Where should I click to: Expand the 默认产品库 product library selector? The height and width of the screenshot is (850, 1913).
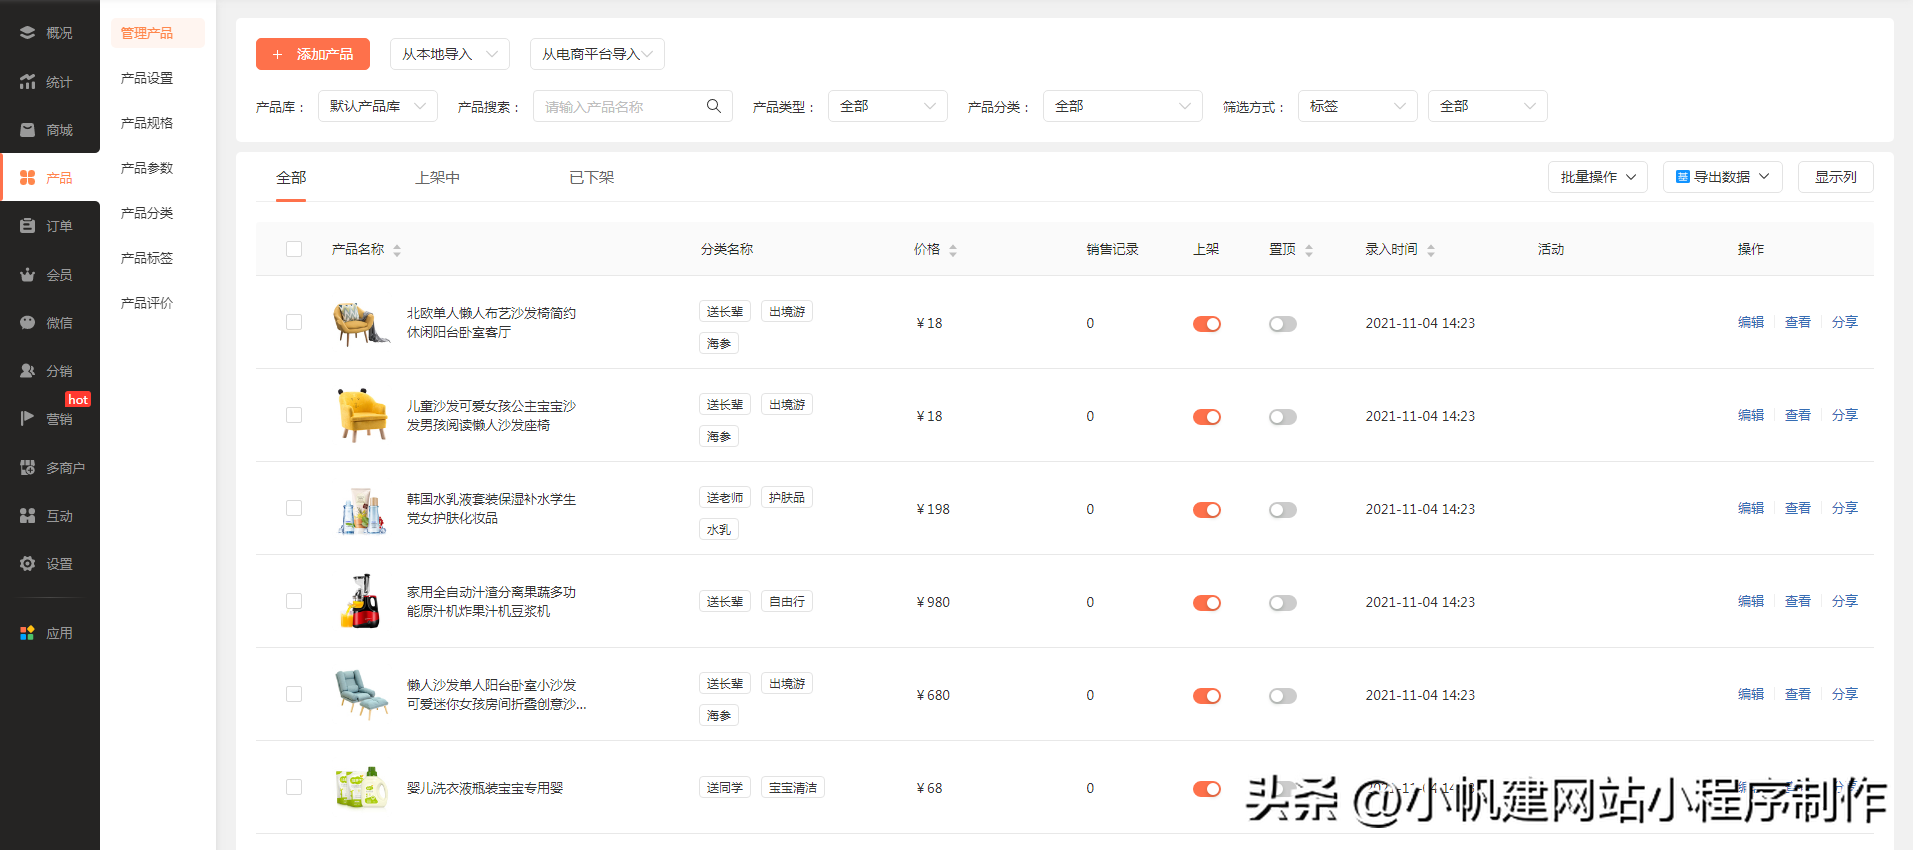tap(377, 106)
